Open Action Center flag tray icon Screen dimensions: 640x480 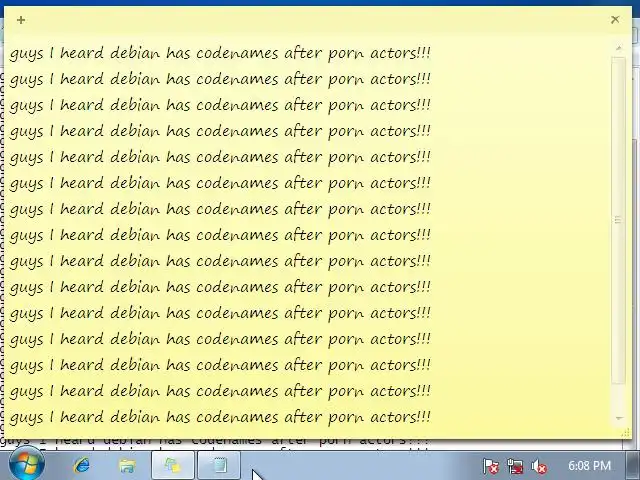tap(491, 466)
